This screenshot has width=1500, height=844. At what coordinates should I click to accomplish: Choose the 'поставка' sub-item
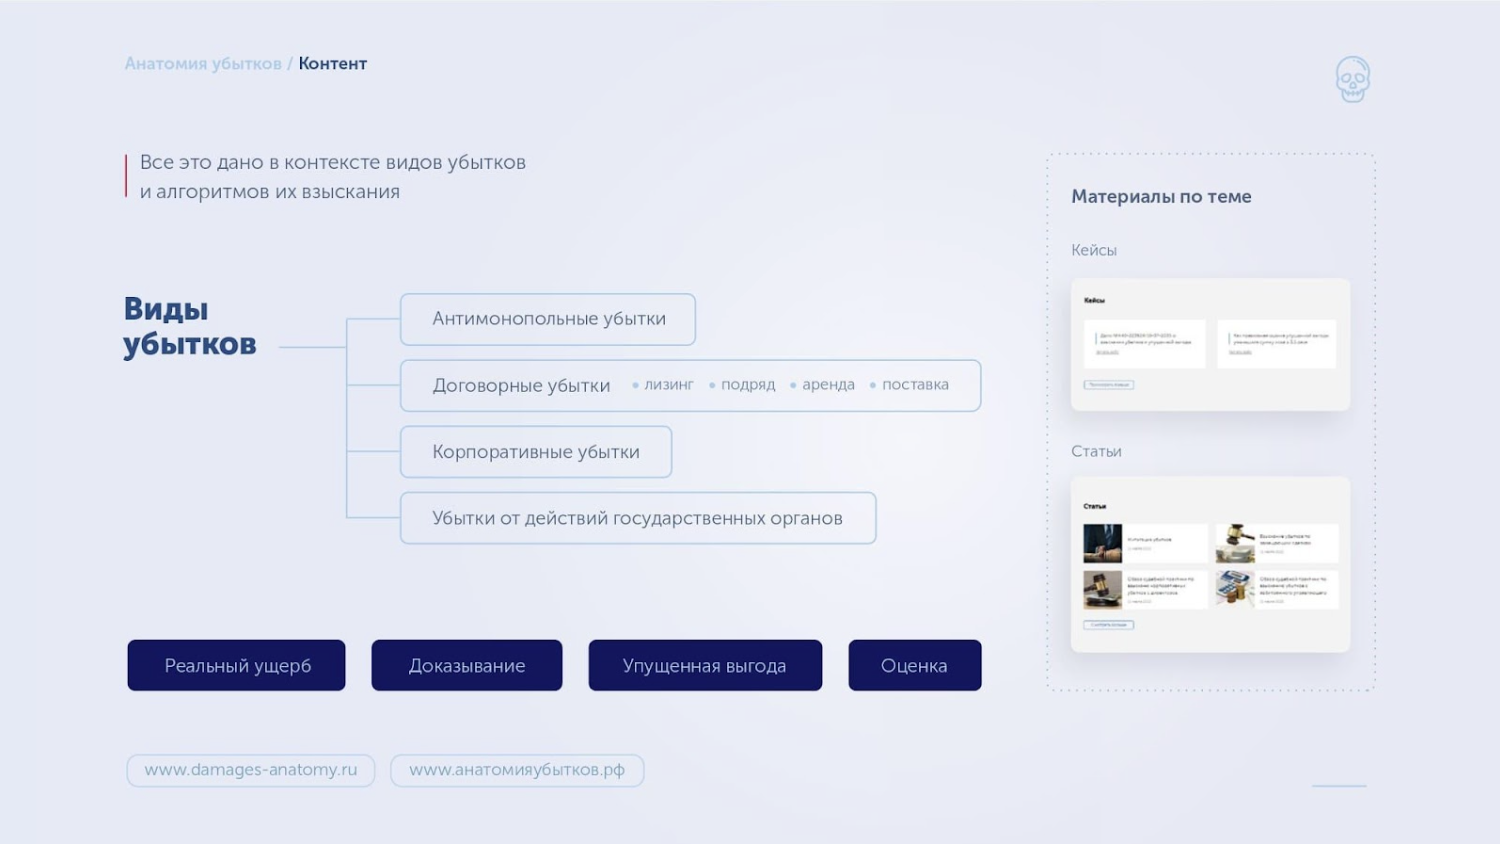click(x=915, y=385)
